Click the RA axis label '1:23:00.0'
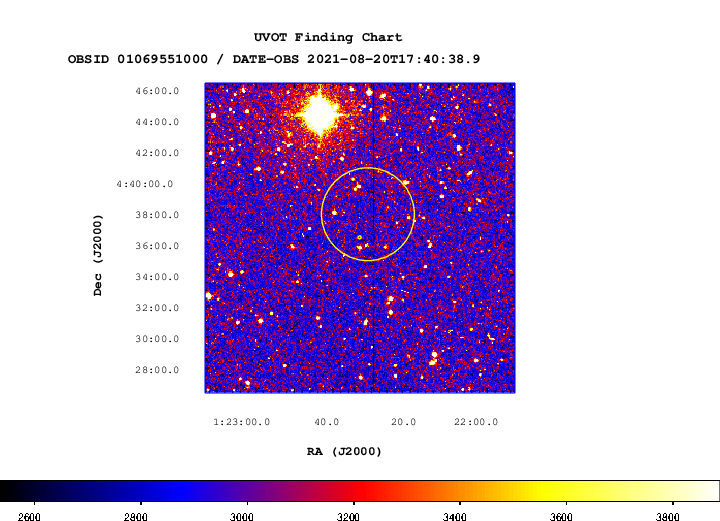720x521 pixels. point(242,422)
